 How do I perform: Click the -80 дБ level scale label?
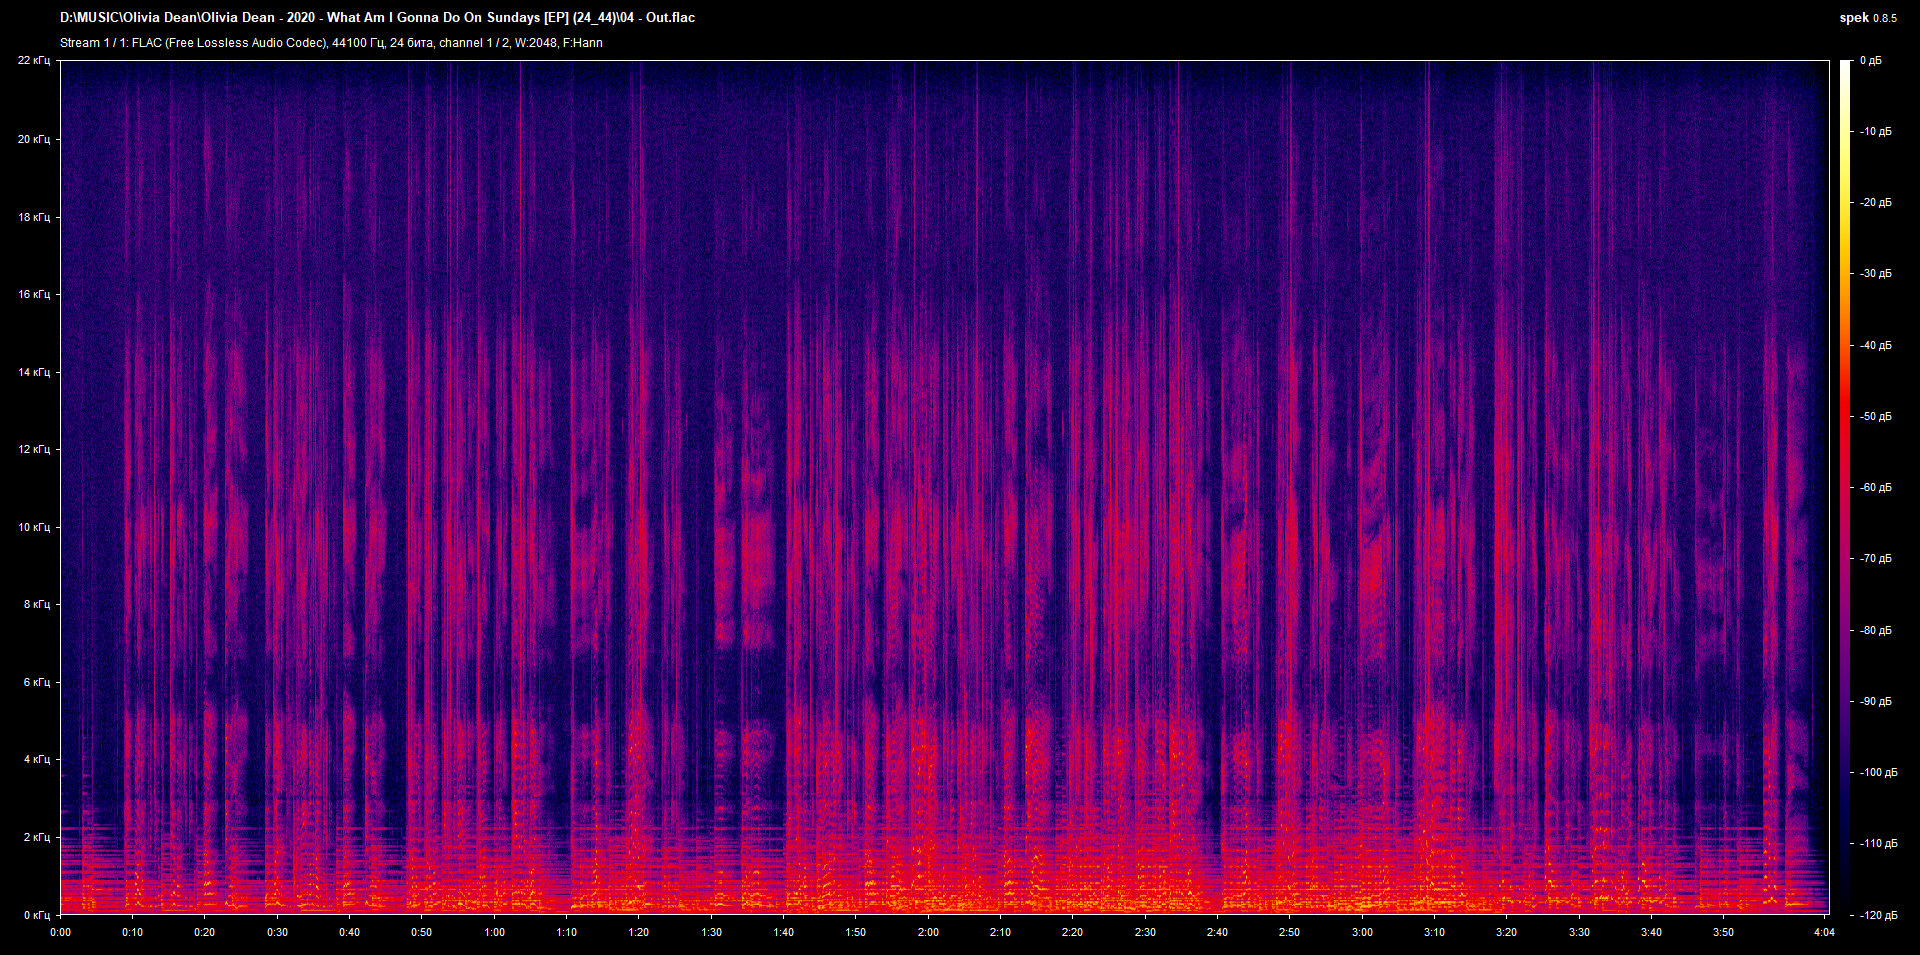click(x=1875, y=631)
